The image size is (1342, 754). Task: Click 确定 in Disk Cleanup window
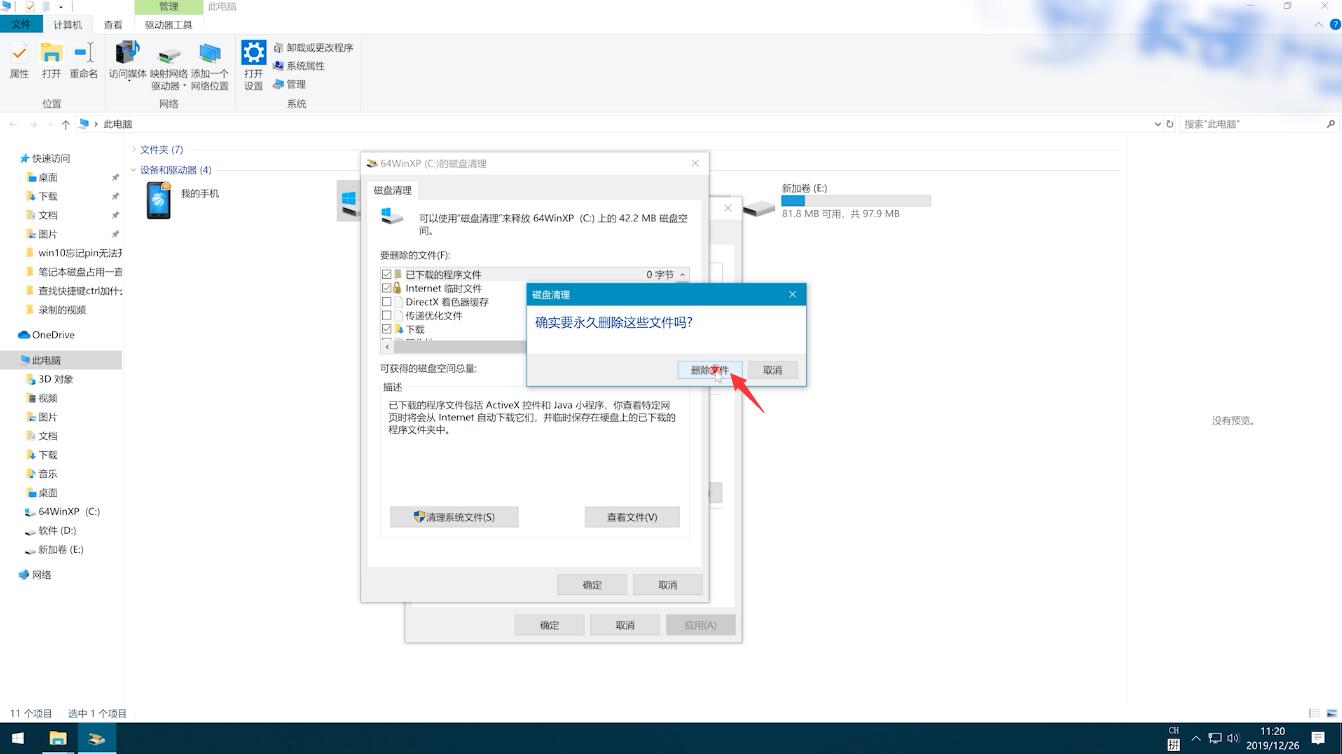593,585
